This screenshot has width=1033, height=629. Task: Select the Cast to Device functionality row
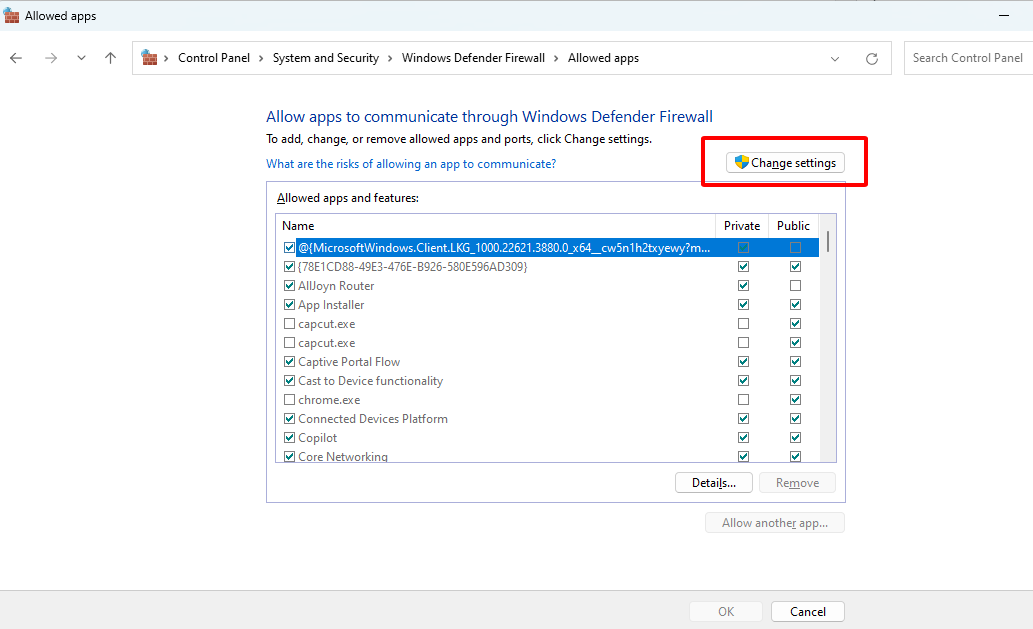click(548, 381)
